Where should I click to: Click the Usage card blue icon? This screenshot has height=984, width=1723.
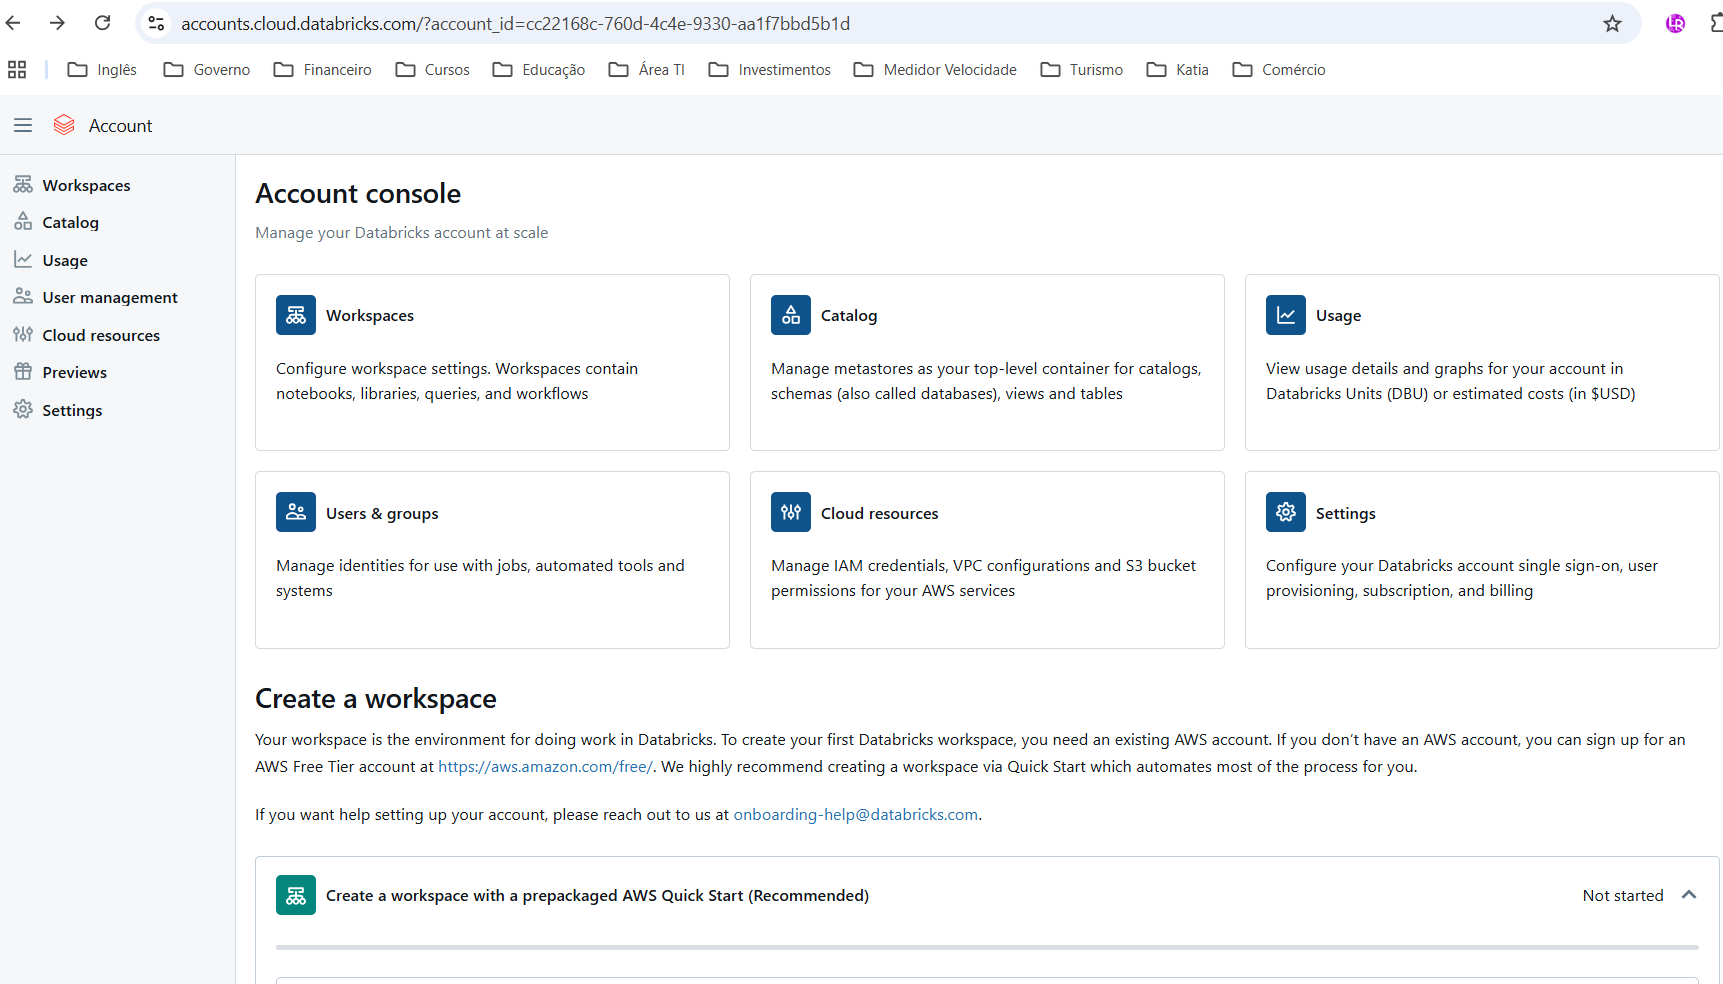pos(1286,315)
